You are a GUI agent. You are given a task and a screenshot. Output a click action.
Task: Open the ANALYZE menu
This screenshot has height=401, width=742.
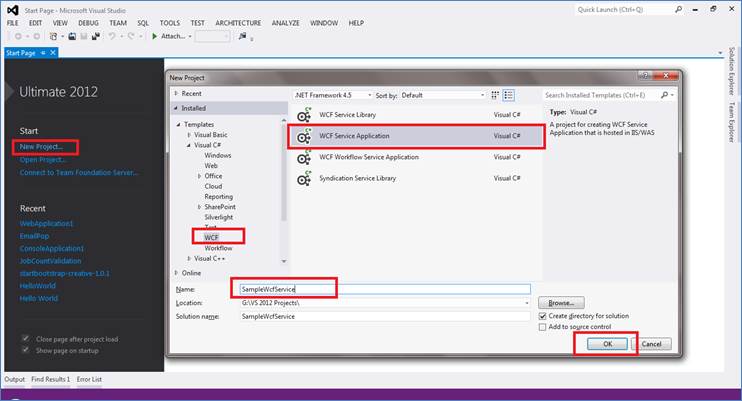pos(285,23)
